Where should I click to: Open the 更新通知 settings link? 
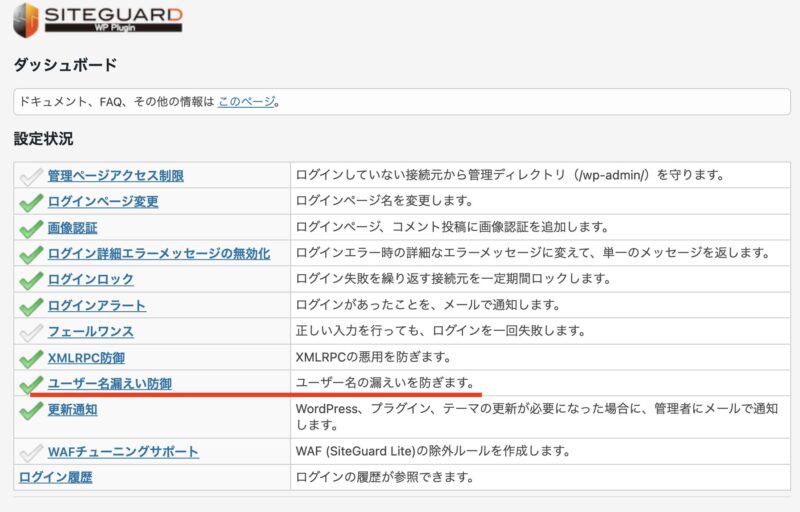(72, 410)
